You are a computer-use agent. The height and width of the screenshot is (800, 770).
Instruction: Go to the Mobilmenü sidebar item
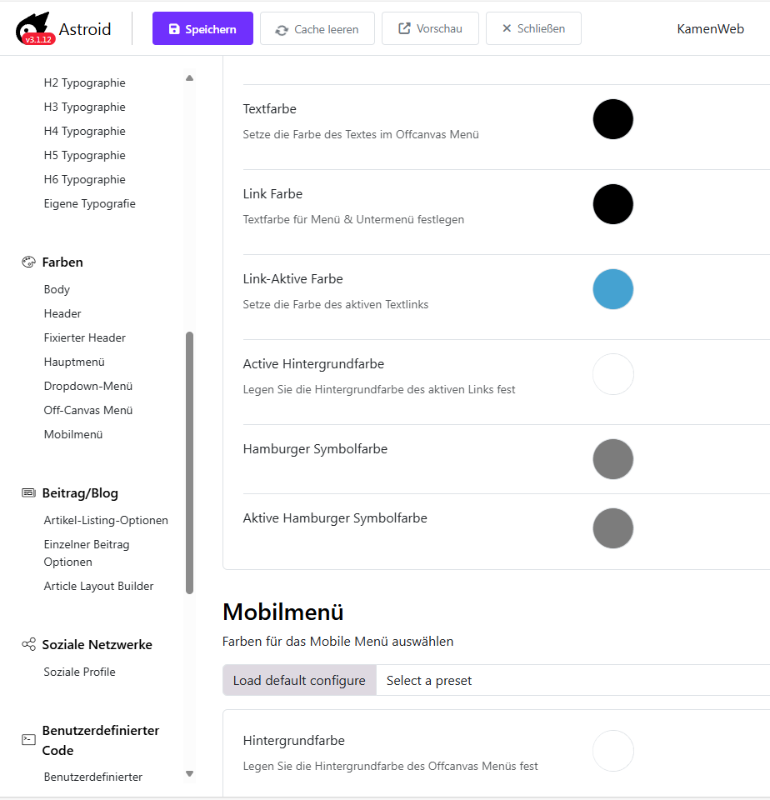click(73, 434)
